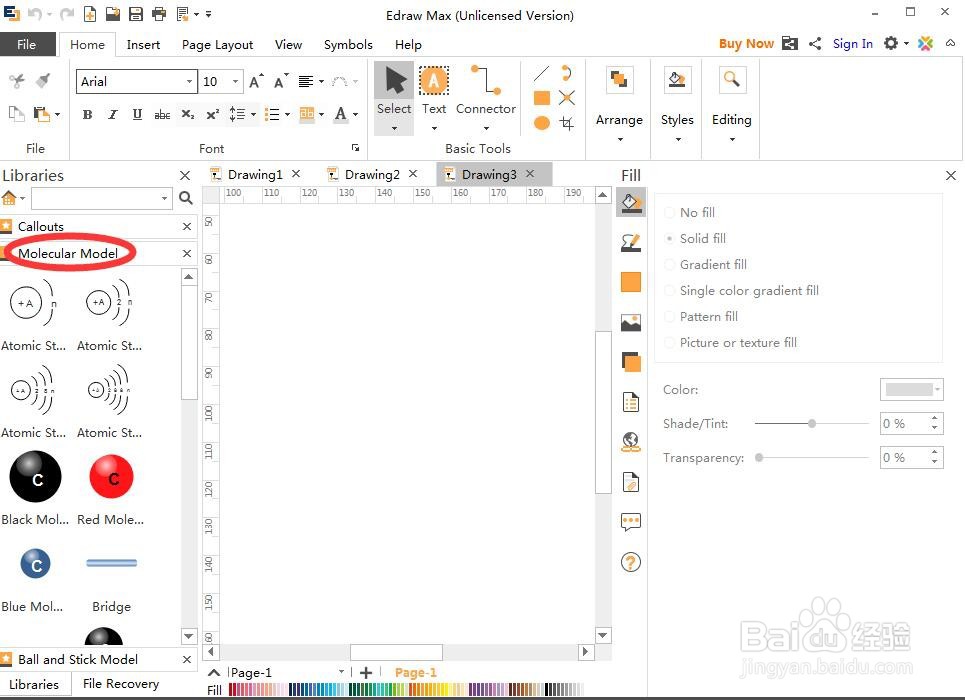Switch to the Drawing2 document tab
The height and width of the screenshot is (700, 965).
(x=372, y=174)
